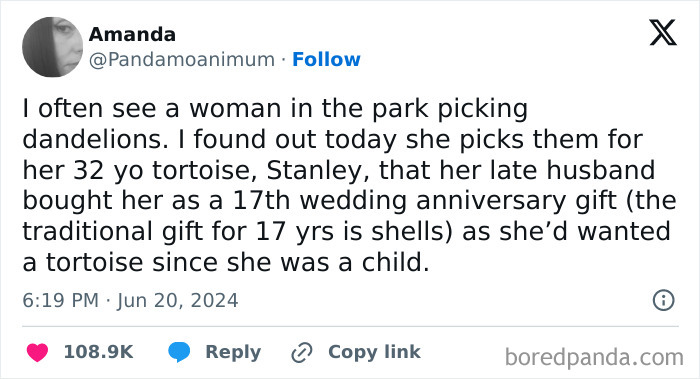The image size is (700, 379).
Task: Click the tweet body text
Action: [x=350, y=185]
